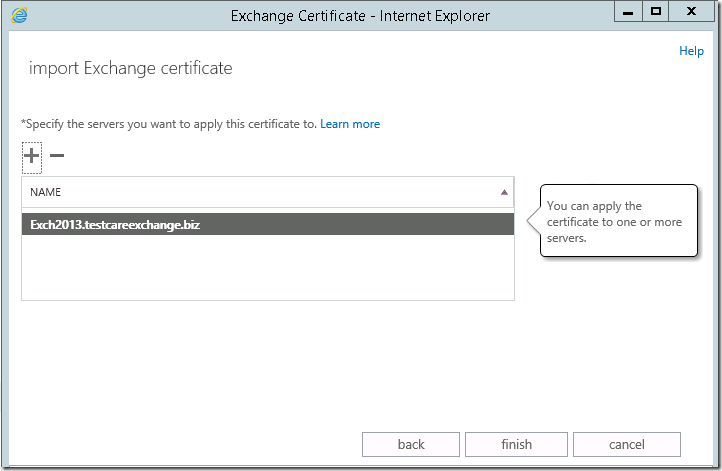Click the plus icon to add a server

coord(32,156)
